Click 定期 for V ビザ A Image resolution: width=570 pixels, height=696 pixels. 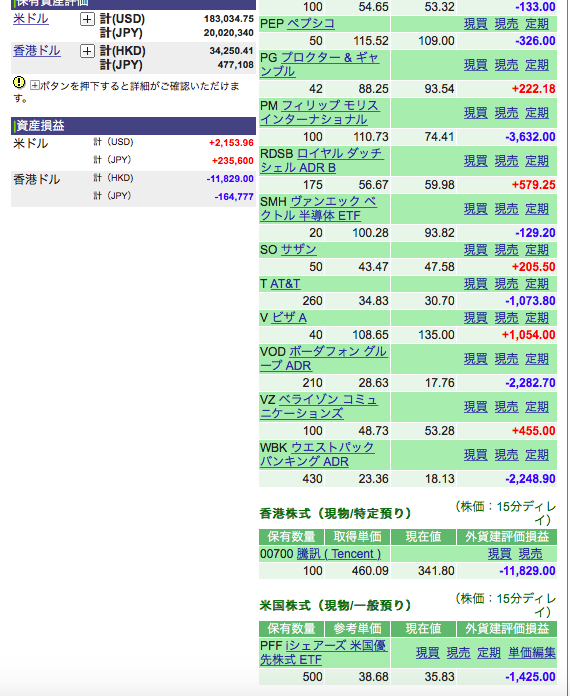[x=537, y=318]
